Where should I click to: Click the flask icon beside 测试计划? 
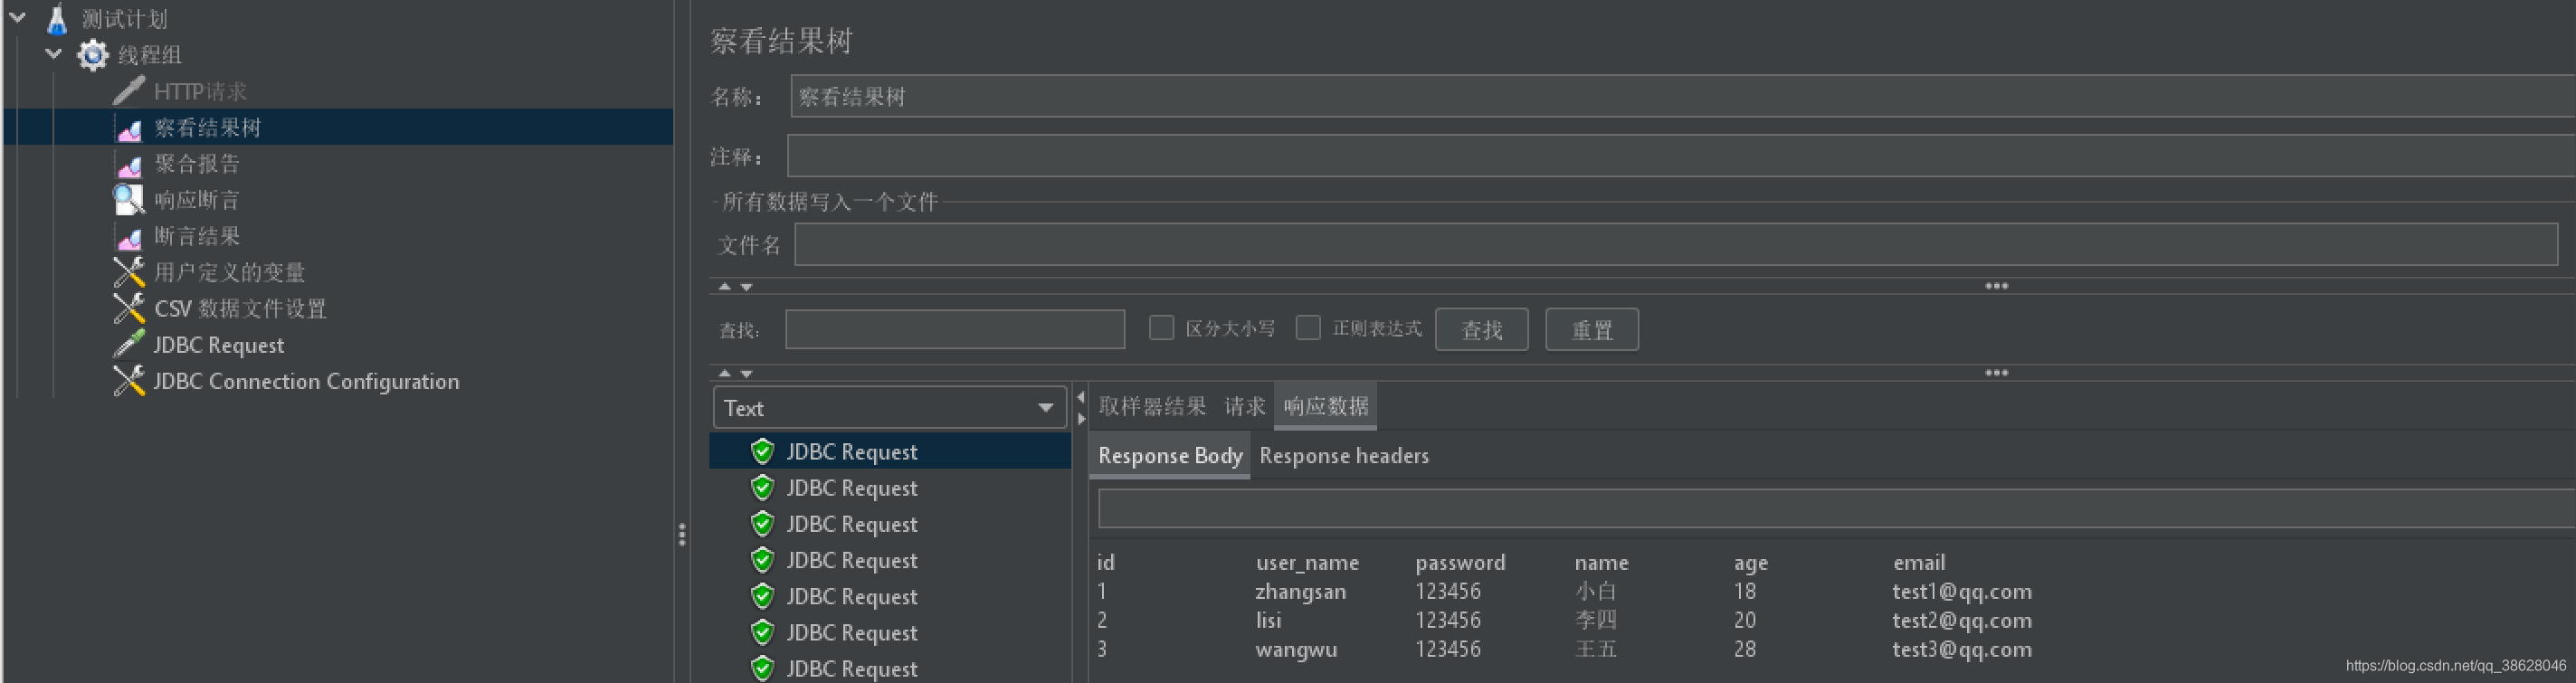coord(57,18)
